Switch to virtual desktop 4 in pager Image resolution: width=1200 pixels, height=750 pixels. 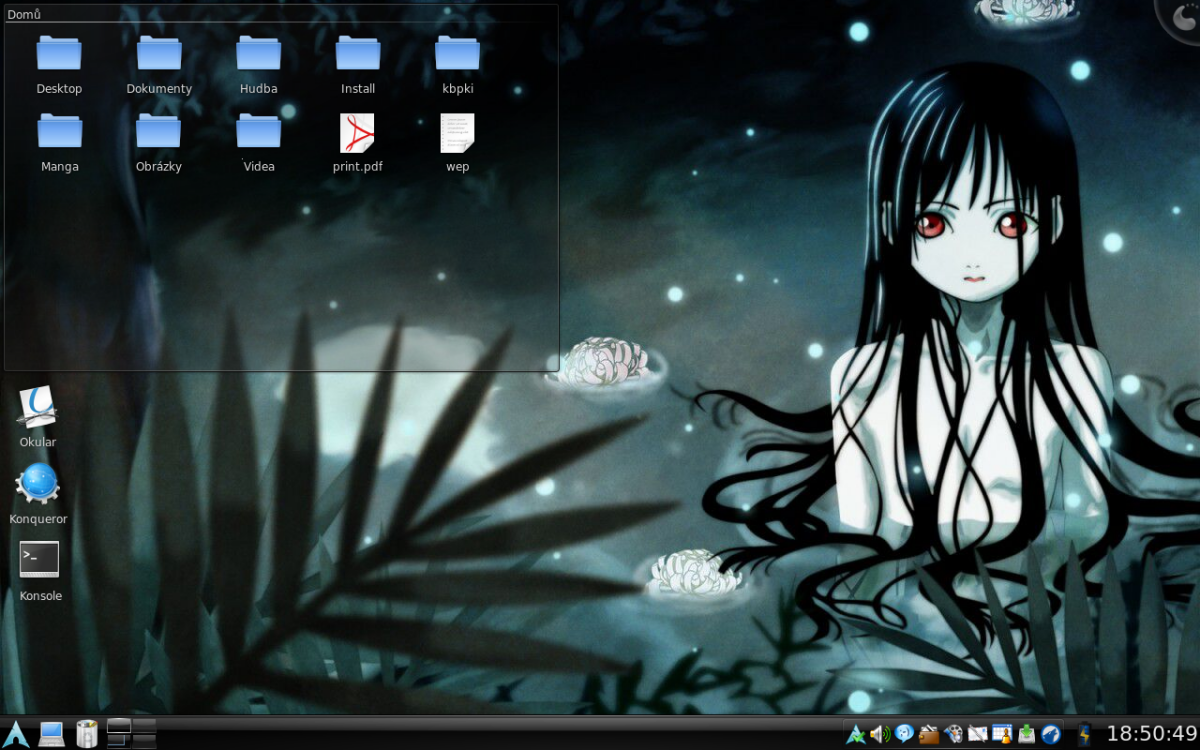click(x=144, y=741)
